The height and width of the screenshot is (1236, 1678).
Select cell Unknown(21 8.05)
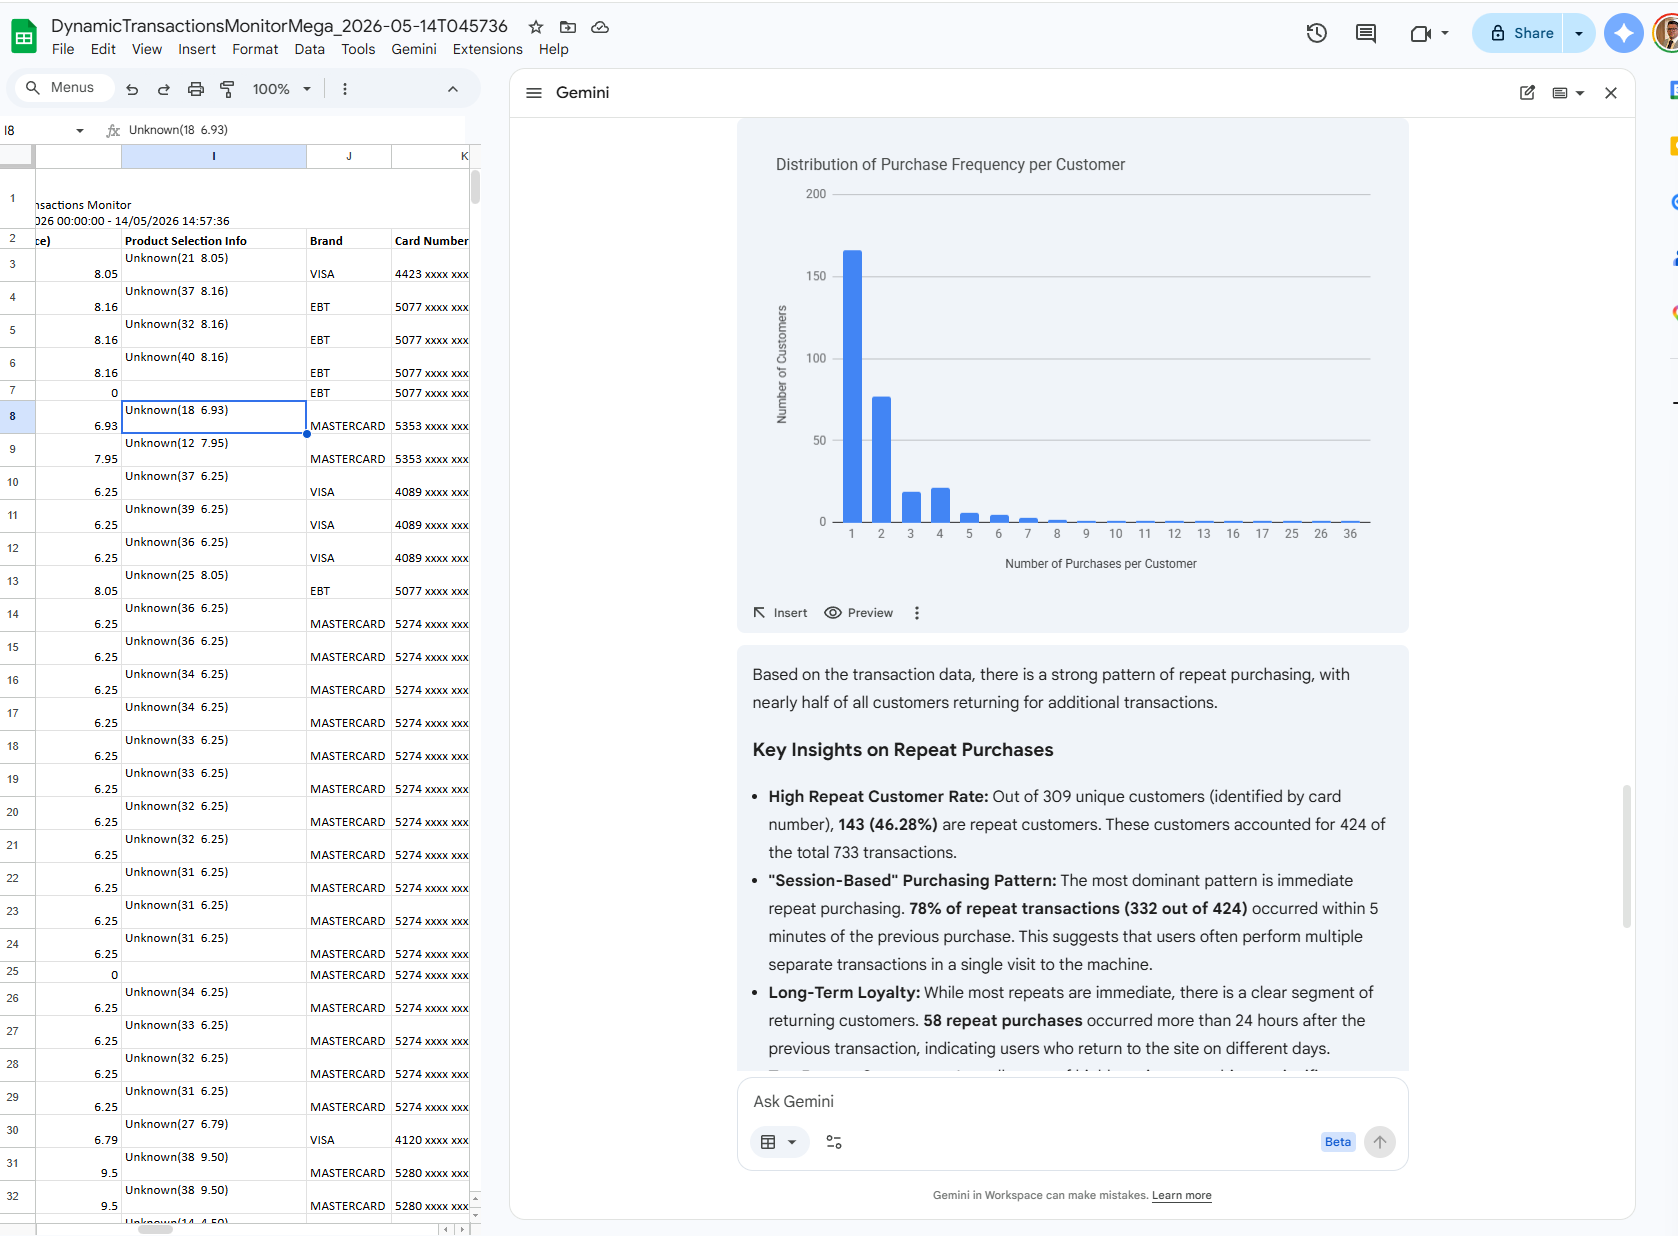click(x=214, y=265)
